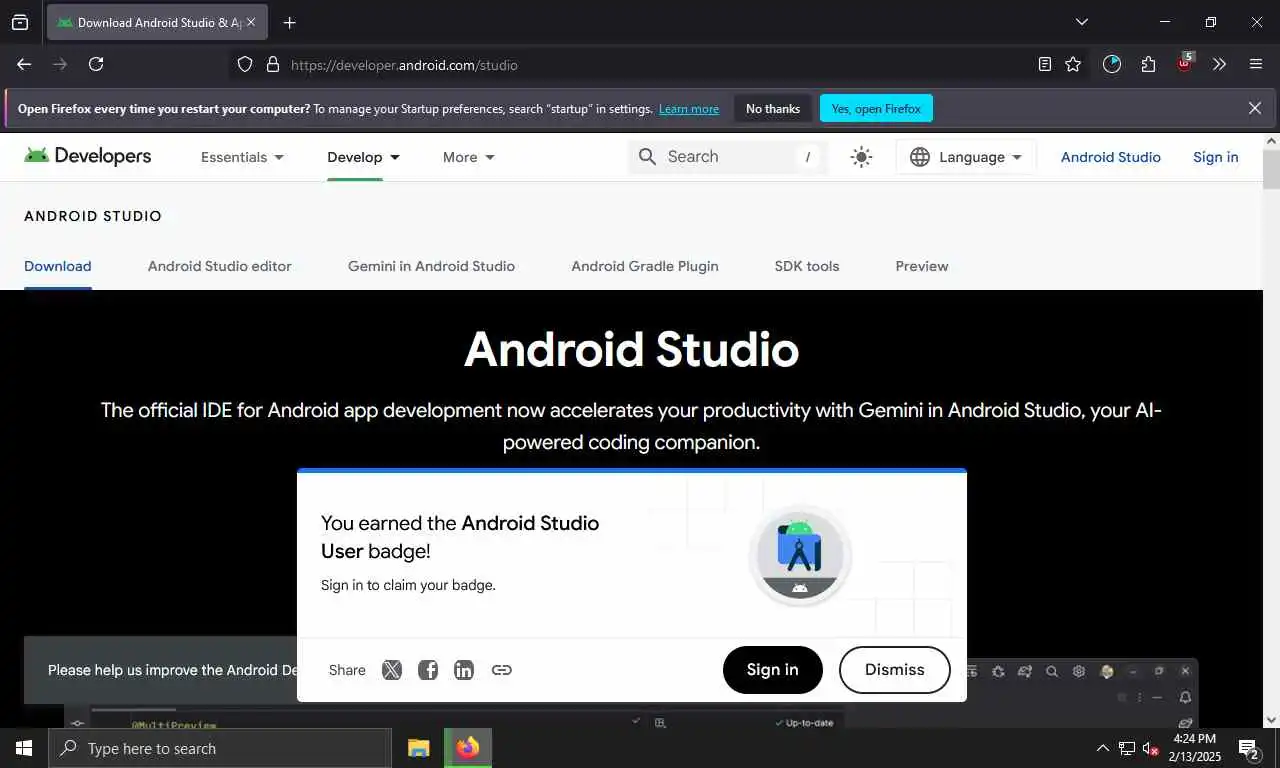Share the badge on Facebook
Screen dimensions: 1280x768
coord(428,670)
